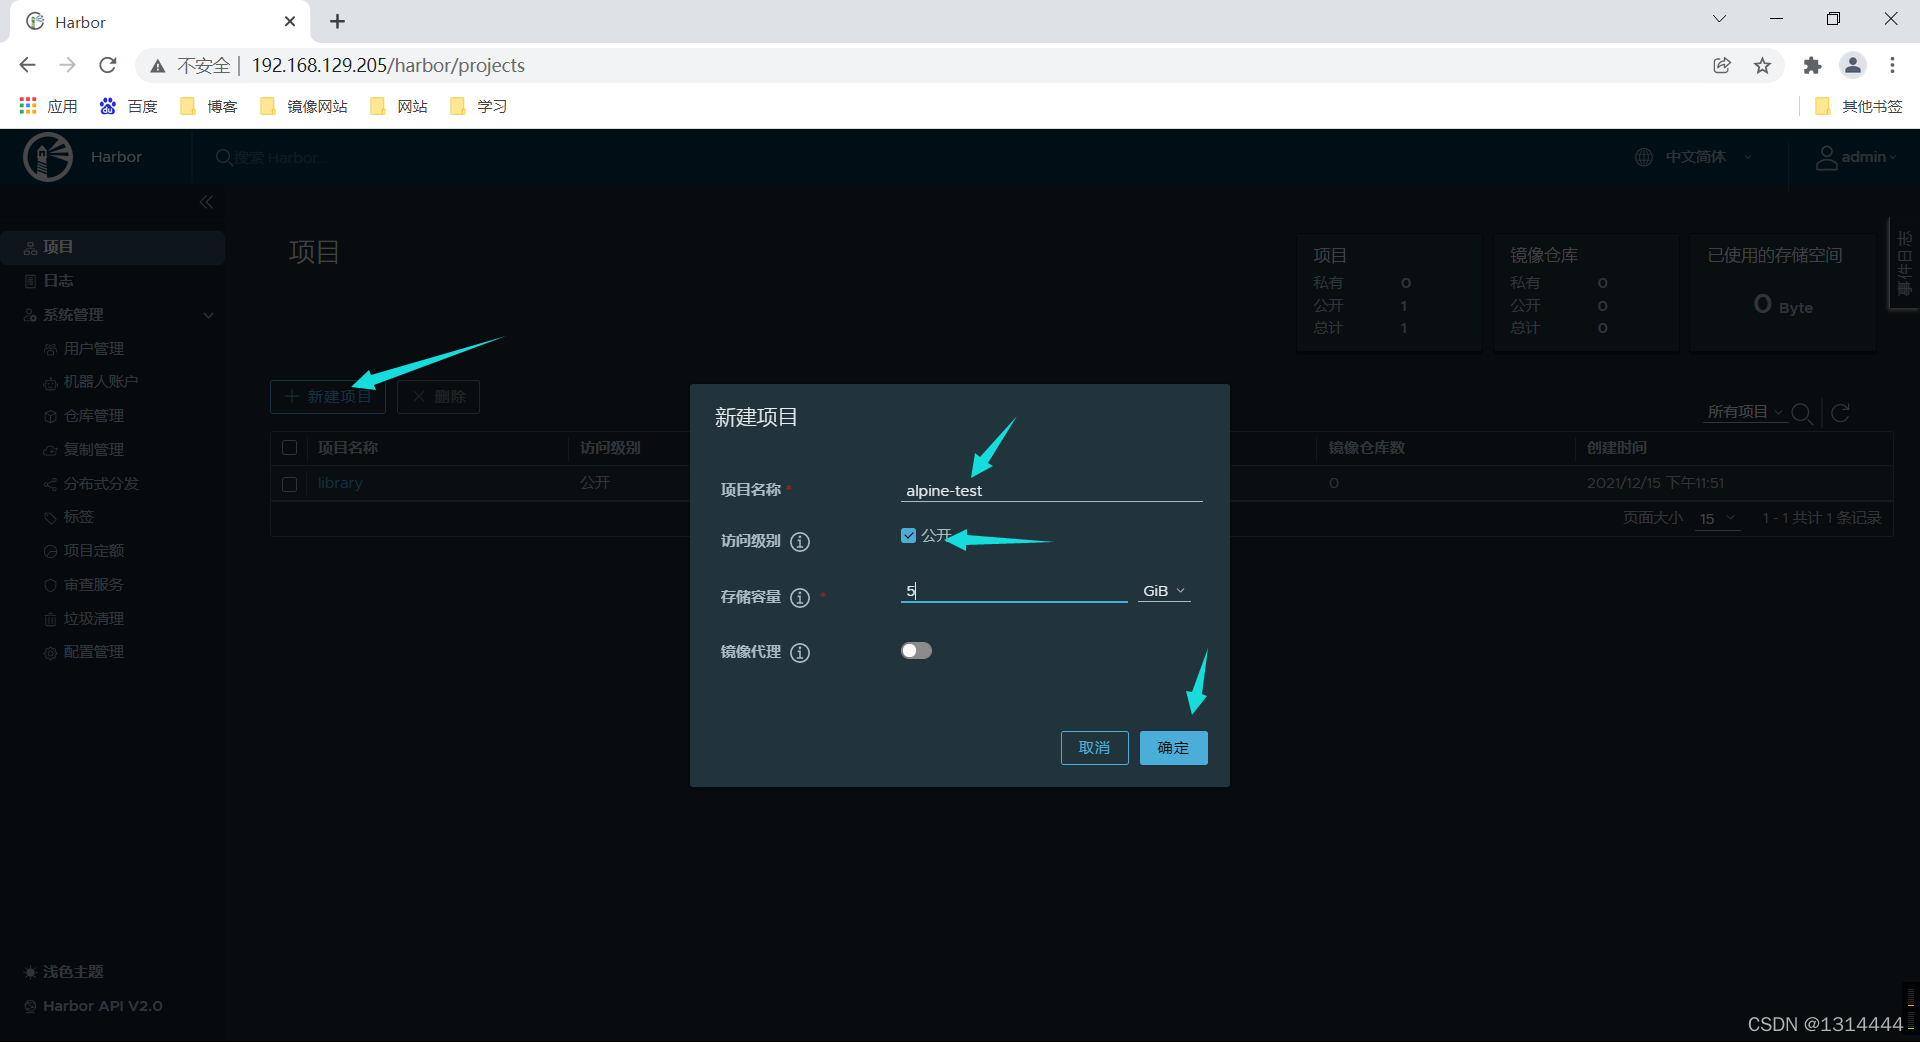
Task: Toggle the 镜像代理 switch
Action: pyautogui.click(x=916, y=651)
